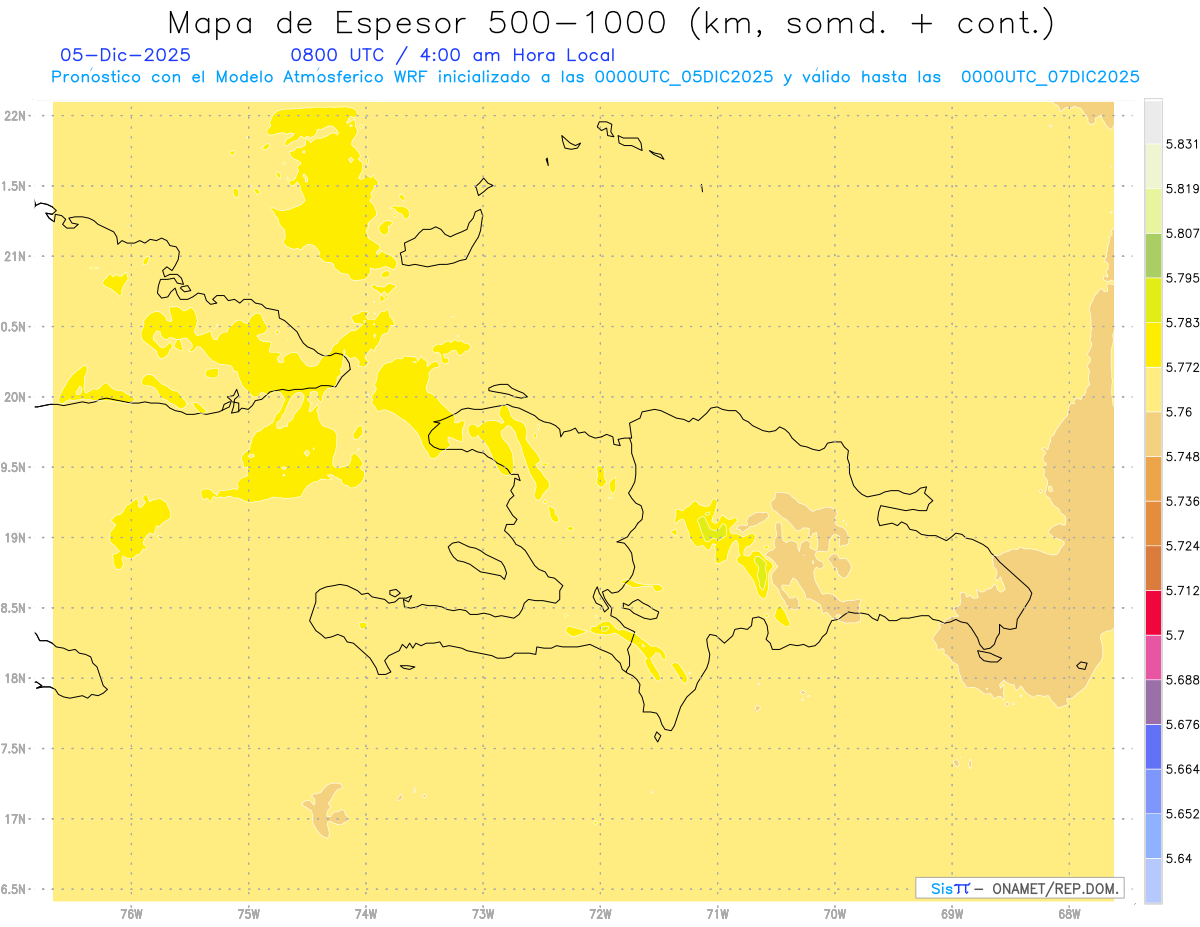Click the longitude label '71W'
Screen dimensions: 1200x927
coord(717,914)
